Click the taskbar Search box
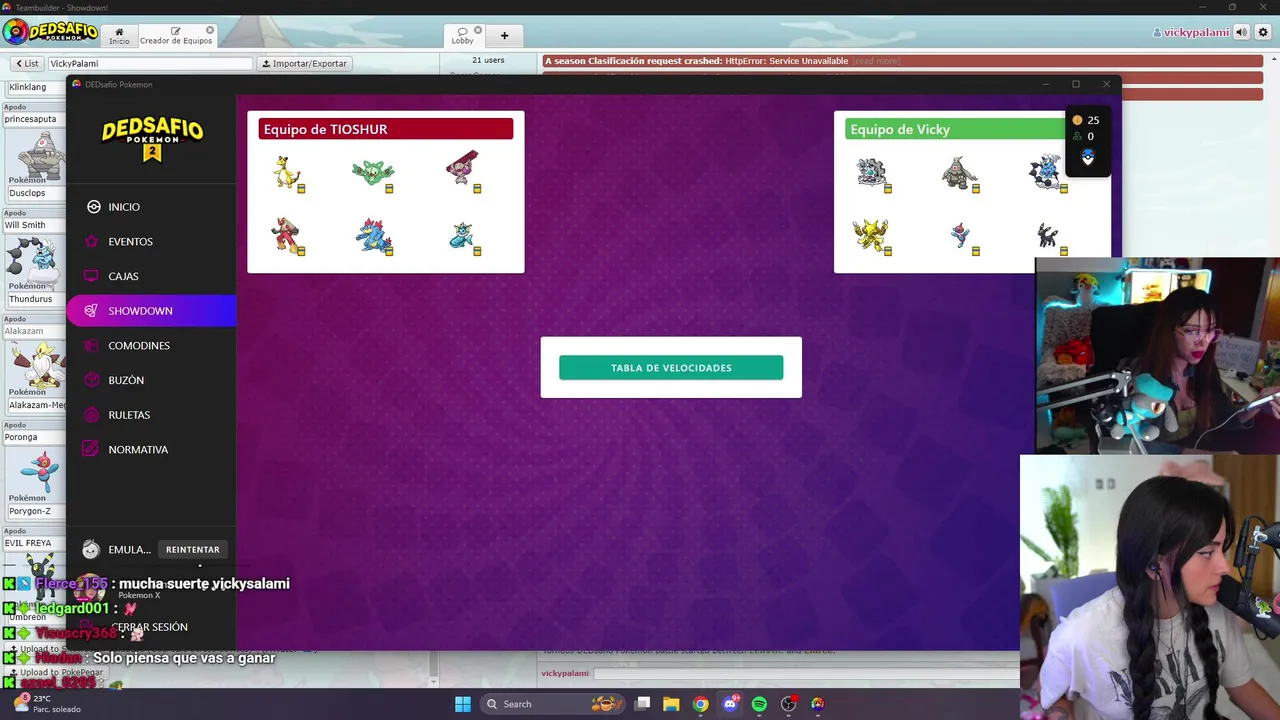Screen dimensions: 1280x720 [553, 704]
